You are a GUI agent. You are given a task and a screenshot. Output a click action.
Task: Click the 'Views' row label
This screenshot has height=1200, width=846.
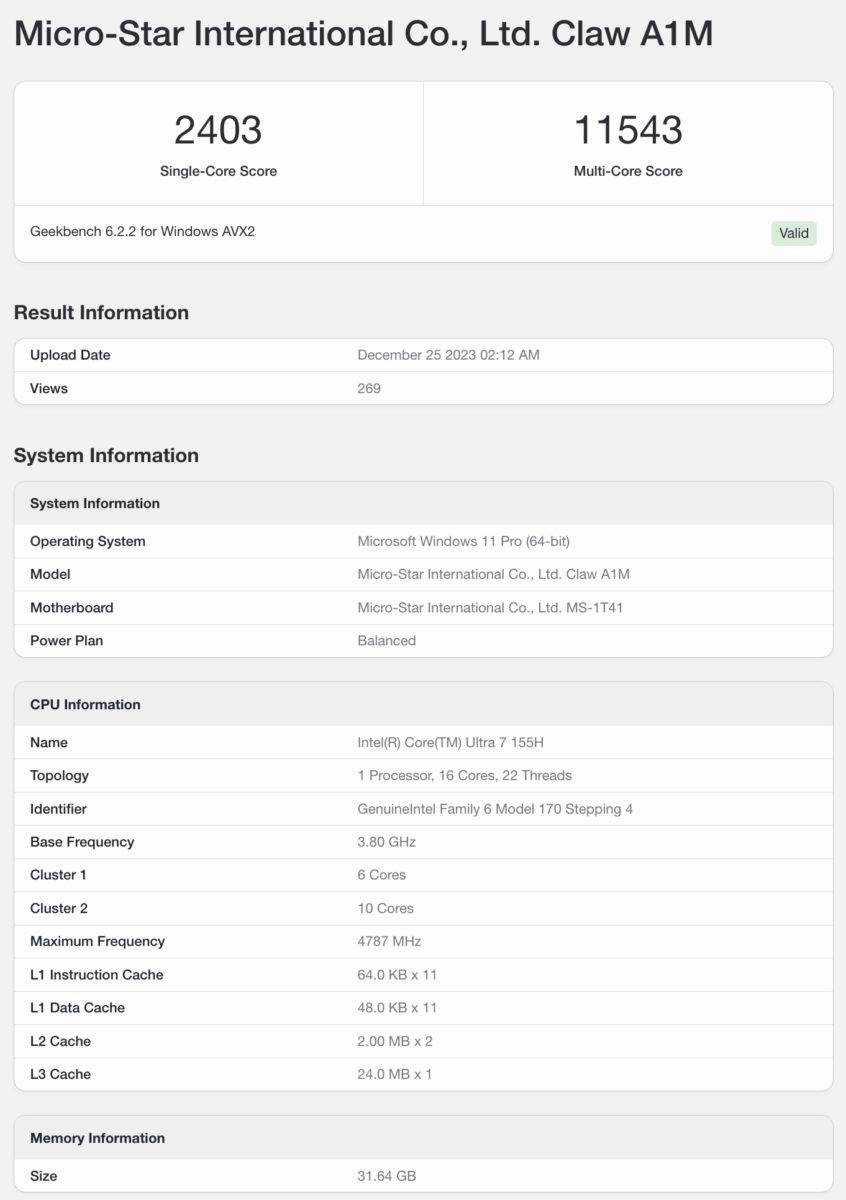49,388
